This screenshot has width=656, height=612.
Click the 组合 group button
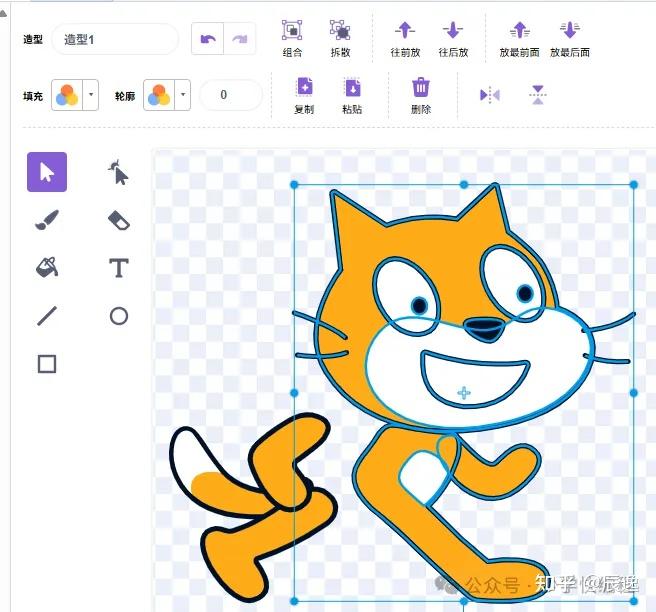pyautogui.click(x=292, y=38)
